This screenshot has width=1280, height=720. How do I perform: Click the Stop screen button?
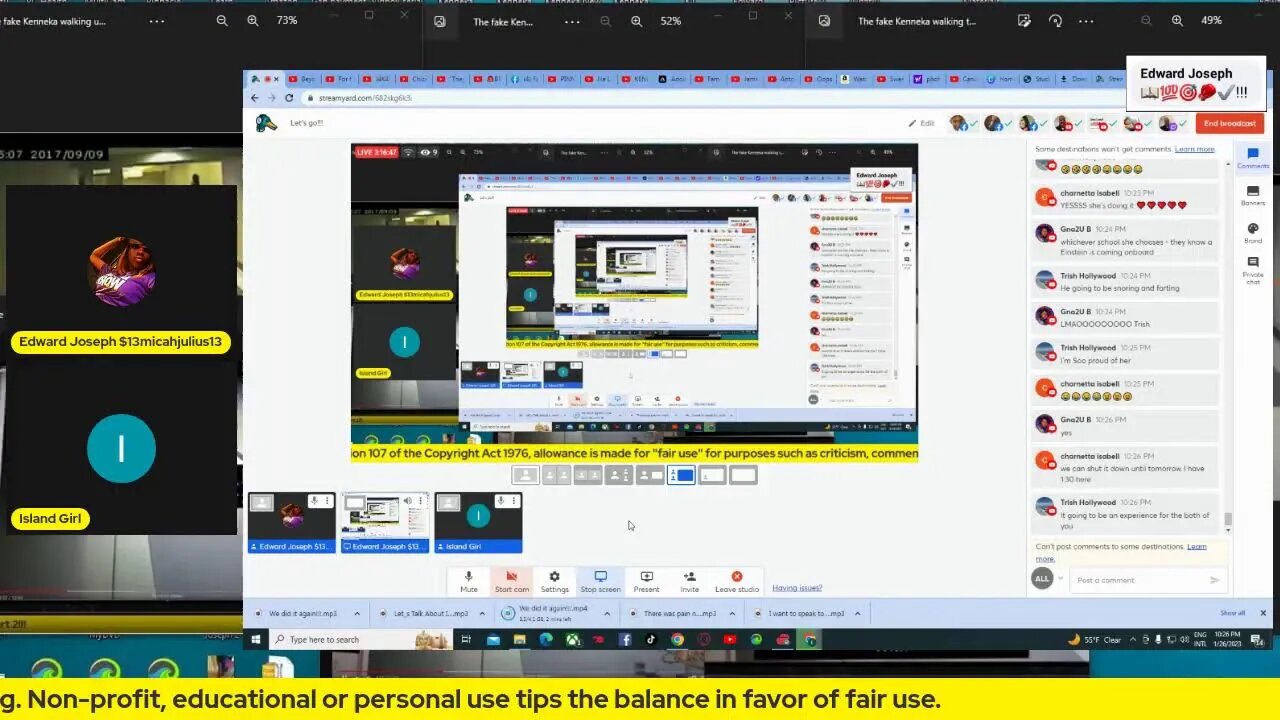[x=600, y=581]
